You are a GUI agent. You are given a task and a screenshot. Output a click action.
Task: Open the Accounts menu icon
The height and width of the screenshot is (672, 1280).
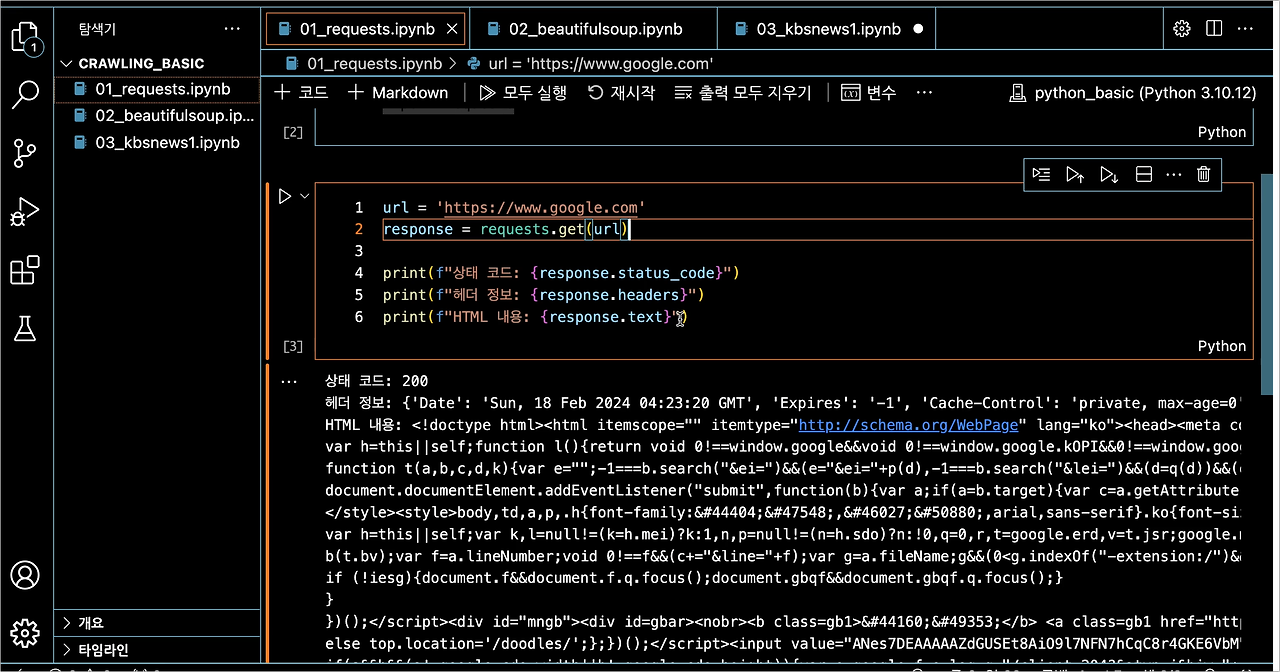click(x=26, y=575)
